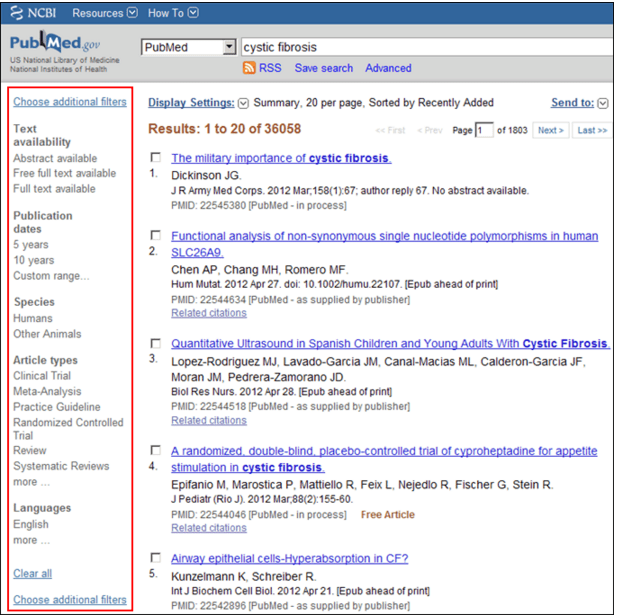Open the PubMed database dropdown
626x615 pixels.
tap(228, 47)
